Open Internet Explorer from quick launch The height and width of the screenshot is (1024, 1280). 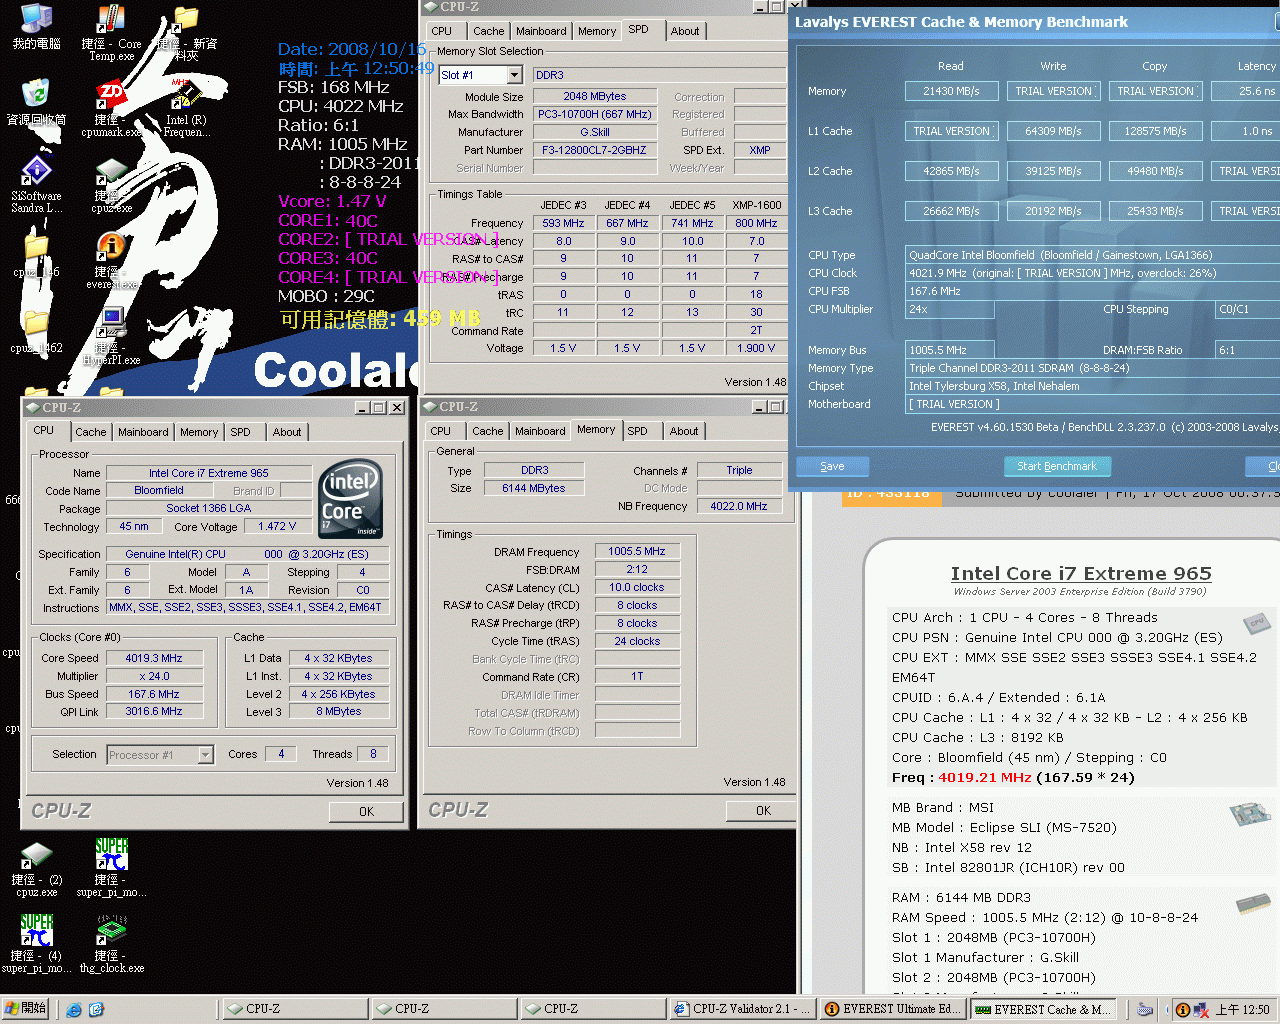coord(74,1009)
